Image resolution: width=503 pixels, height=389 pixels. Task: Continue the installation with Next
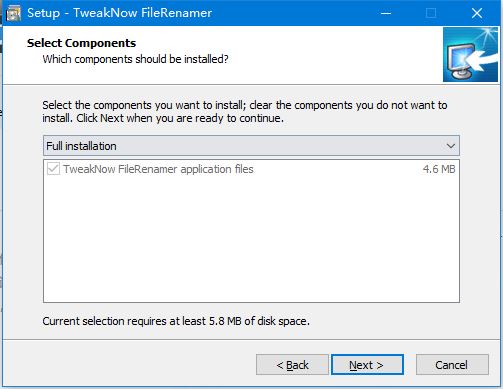point(367,365)
